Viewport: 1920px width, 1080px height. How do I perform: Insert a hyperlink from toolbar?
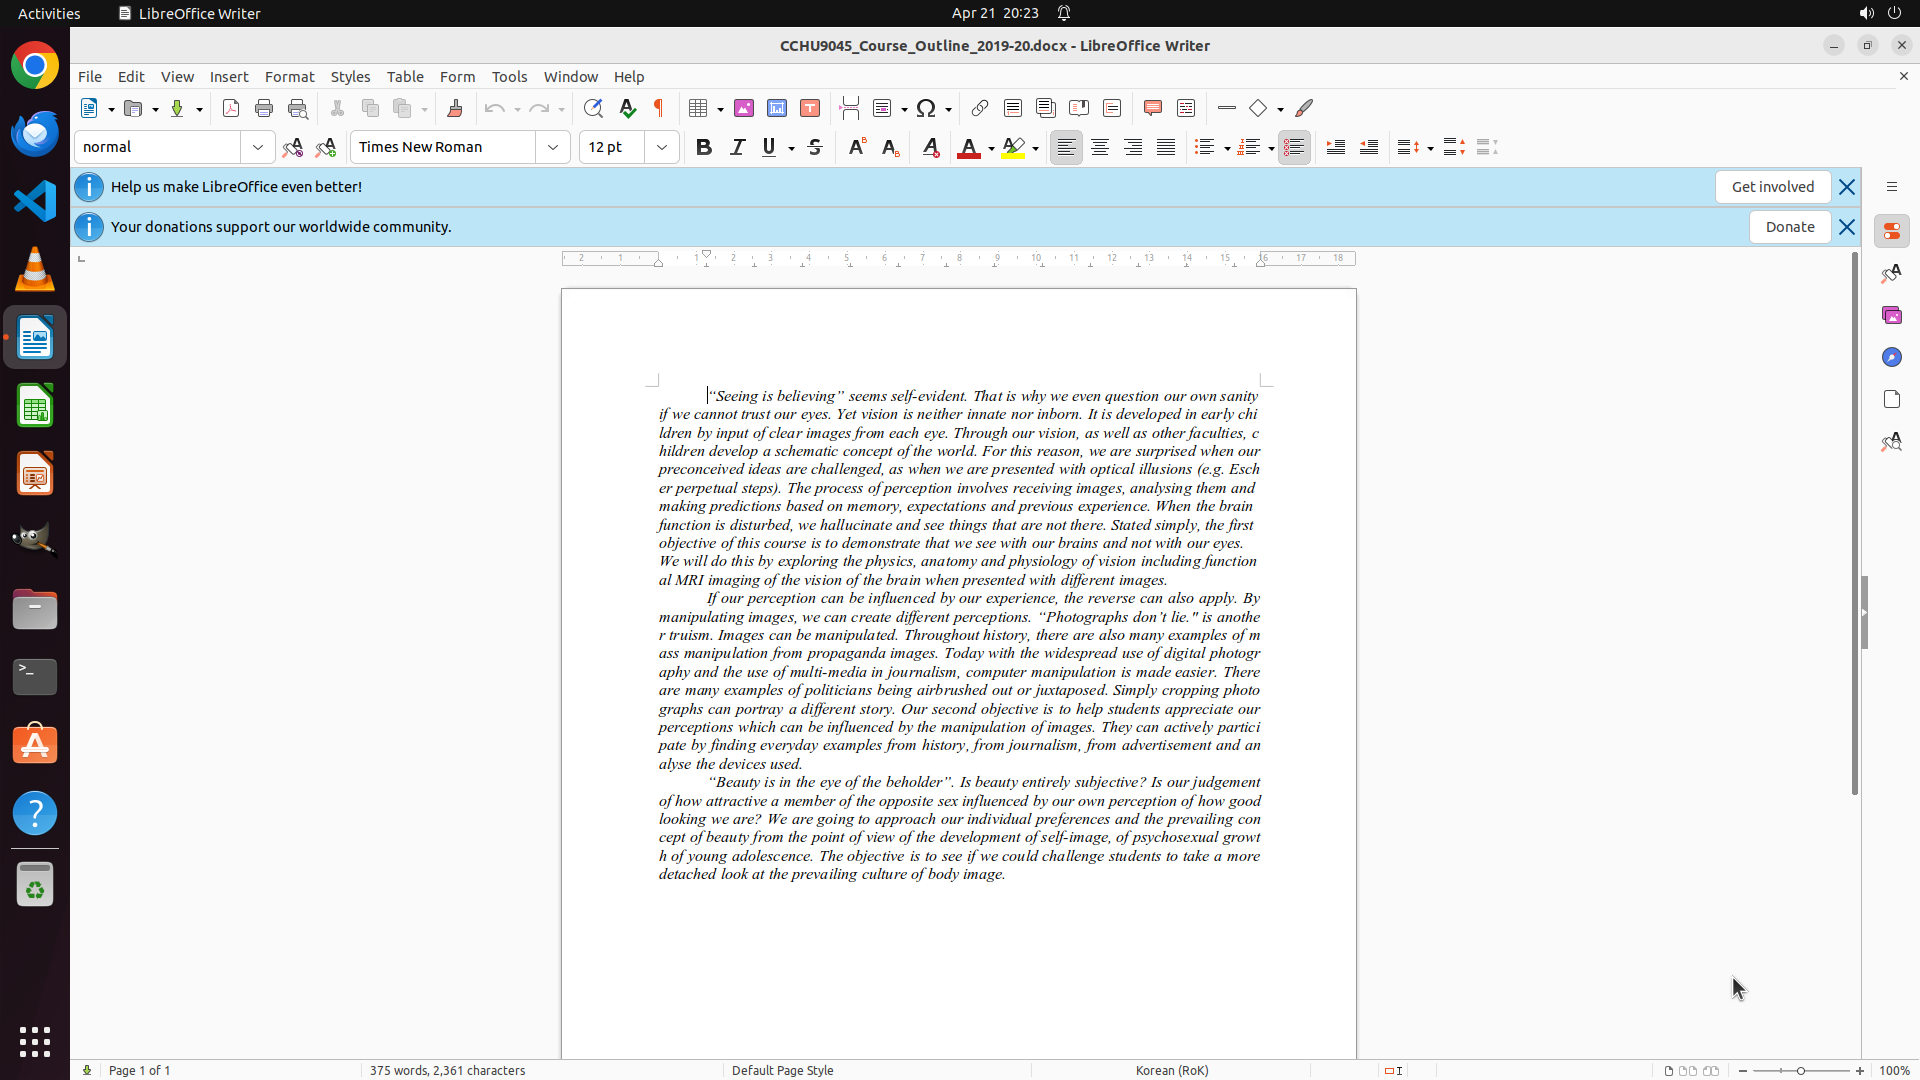[x=980, y=108]
